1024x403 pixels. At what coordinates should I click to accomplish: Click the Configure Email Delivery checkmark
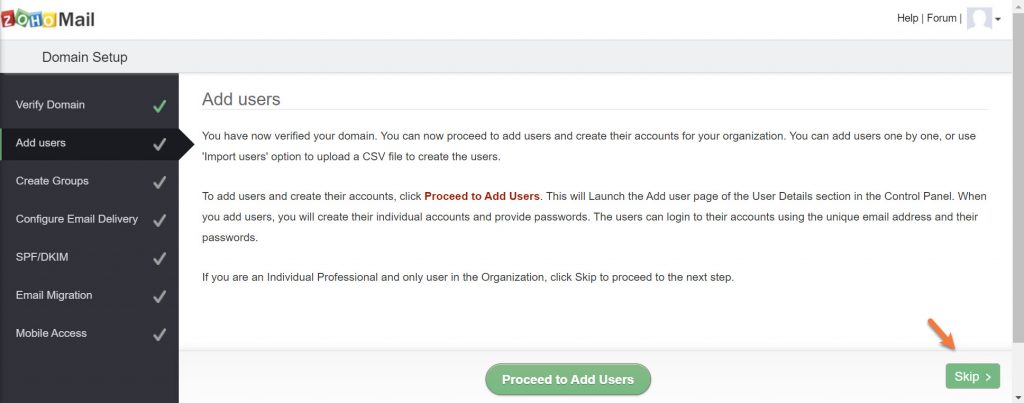[158, 220]
